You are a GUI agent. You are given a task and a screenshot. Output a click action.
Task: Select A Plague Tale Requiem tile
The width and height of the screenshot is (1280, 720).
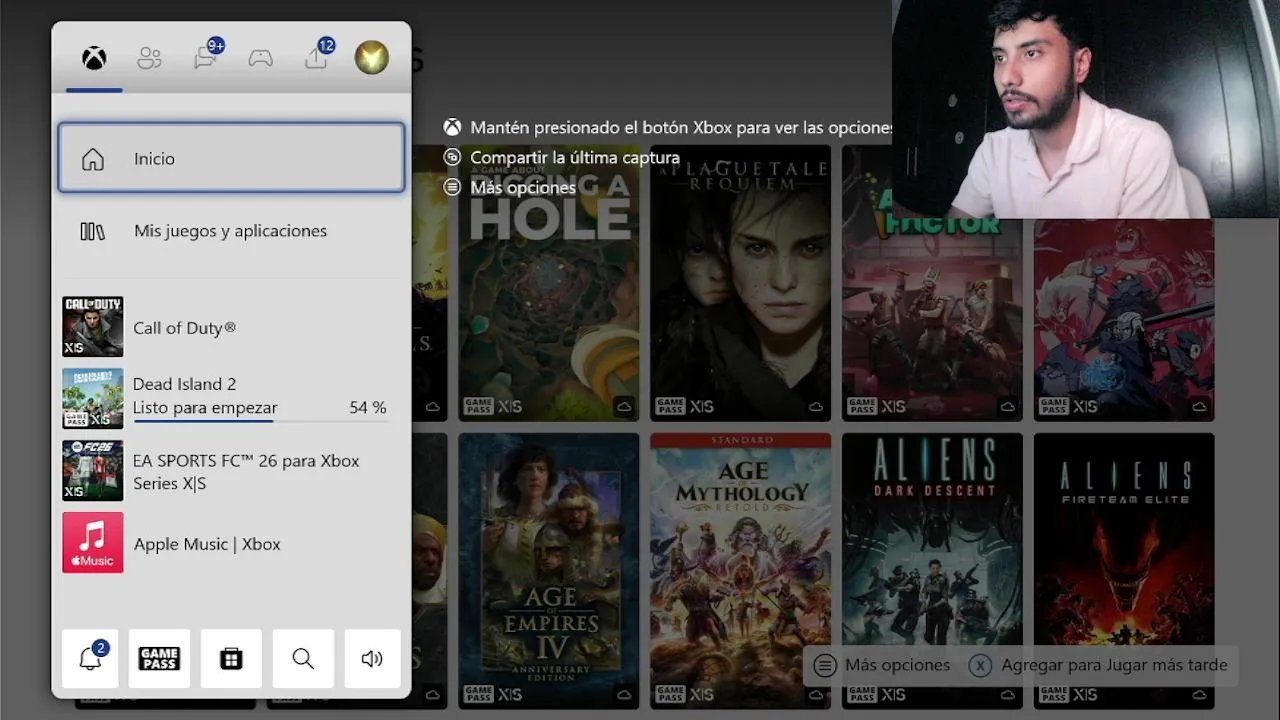[741, 283]
